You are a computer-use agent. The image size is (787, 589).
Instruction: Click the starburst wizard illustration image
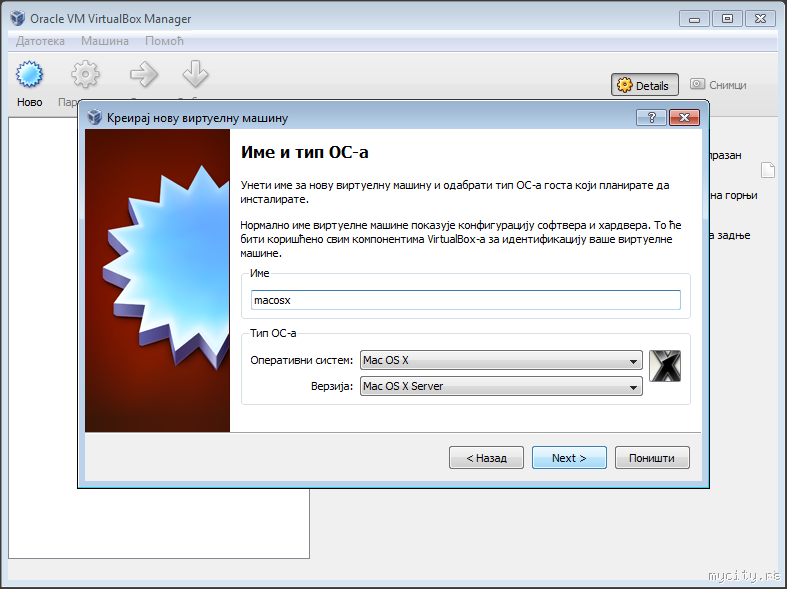coord(157,280)
